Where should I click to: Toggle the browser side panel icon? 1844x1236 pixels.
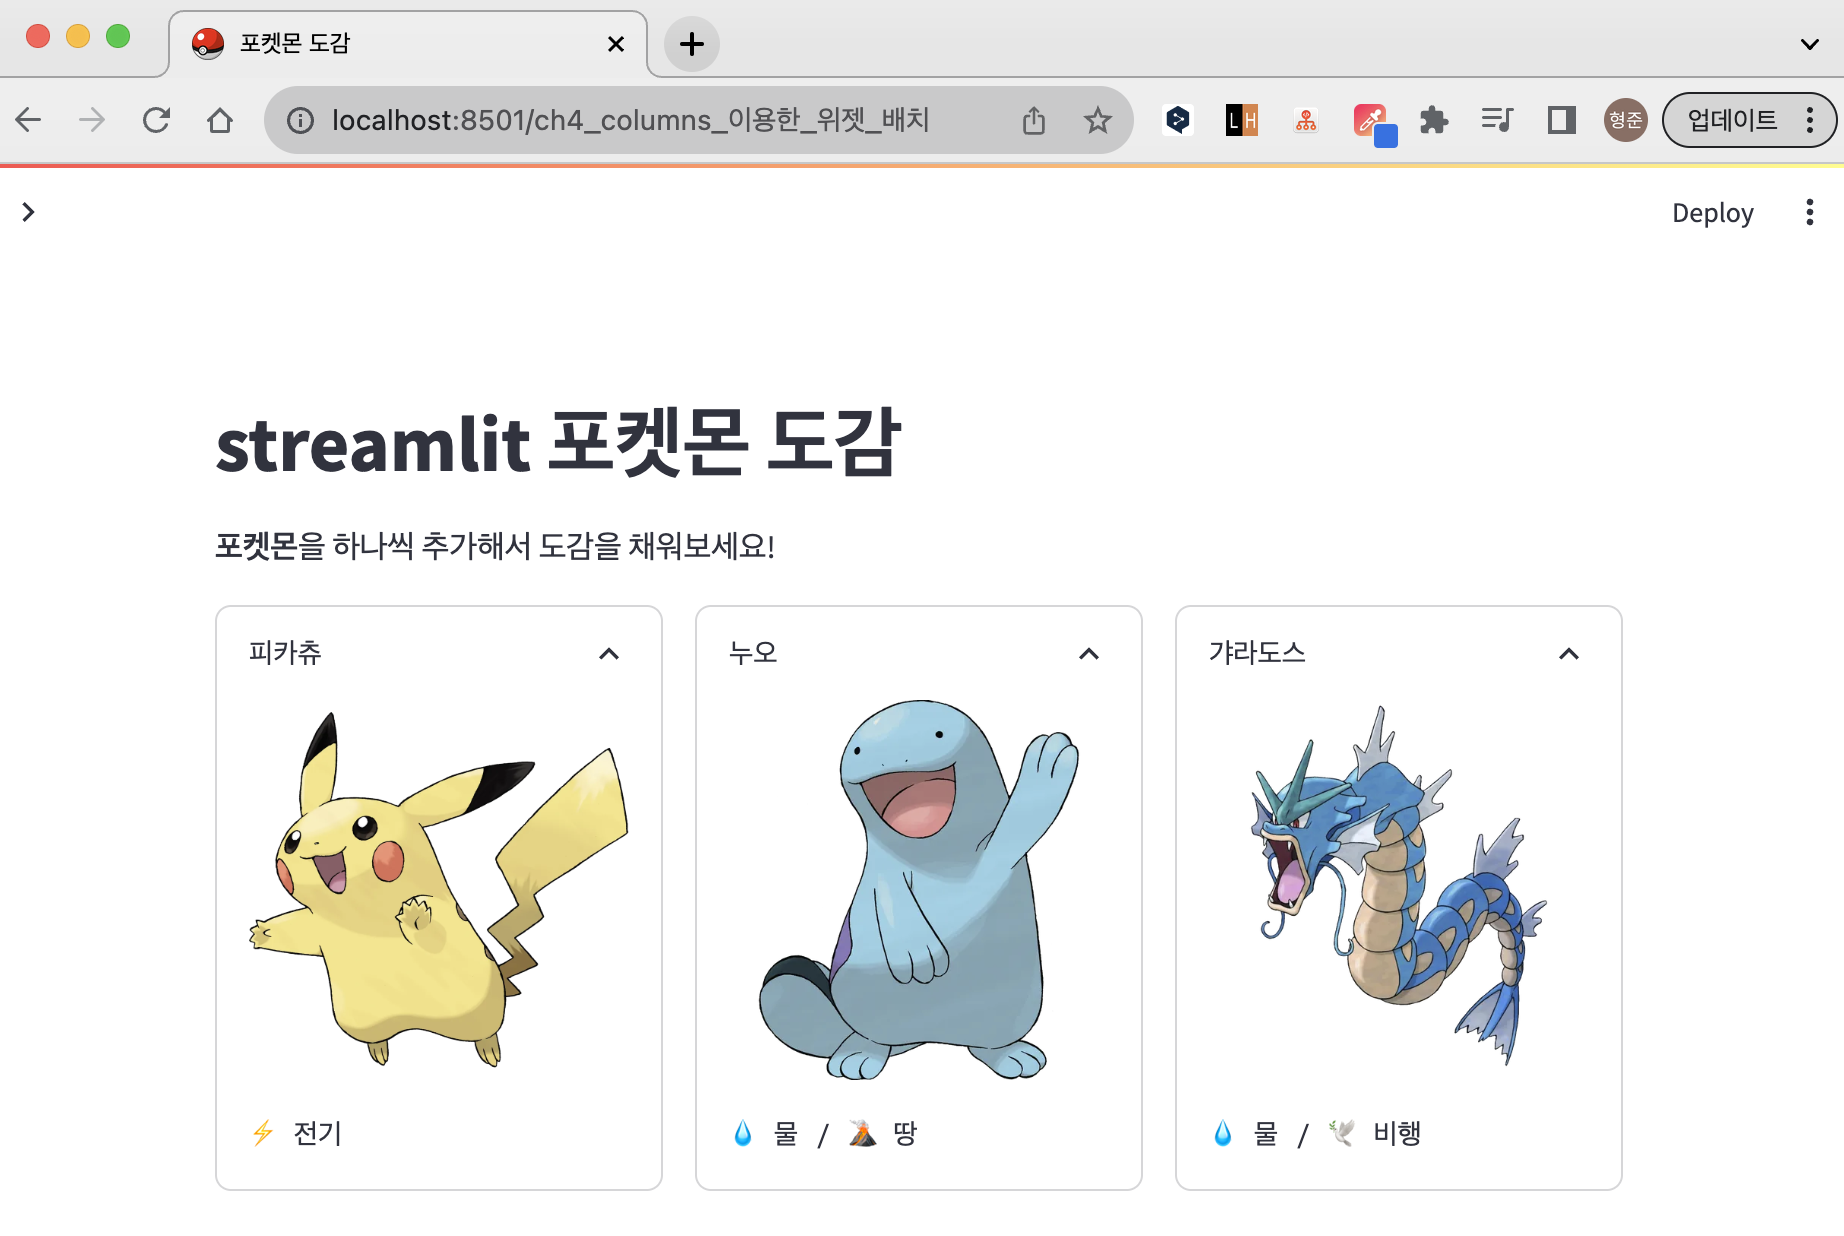coord(1561,121)
